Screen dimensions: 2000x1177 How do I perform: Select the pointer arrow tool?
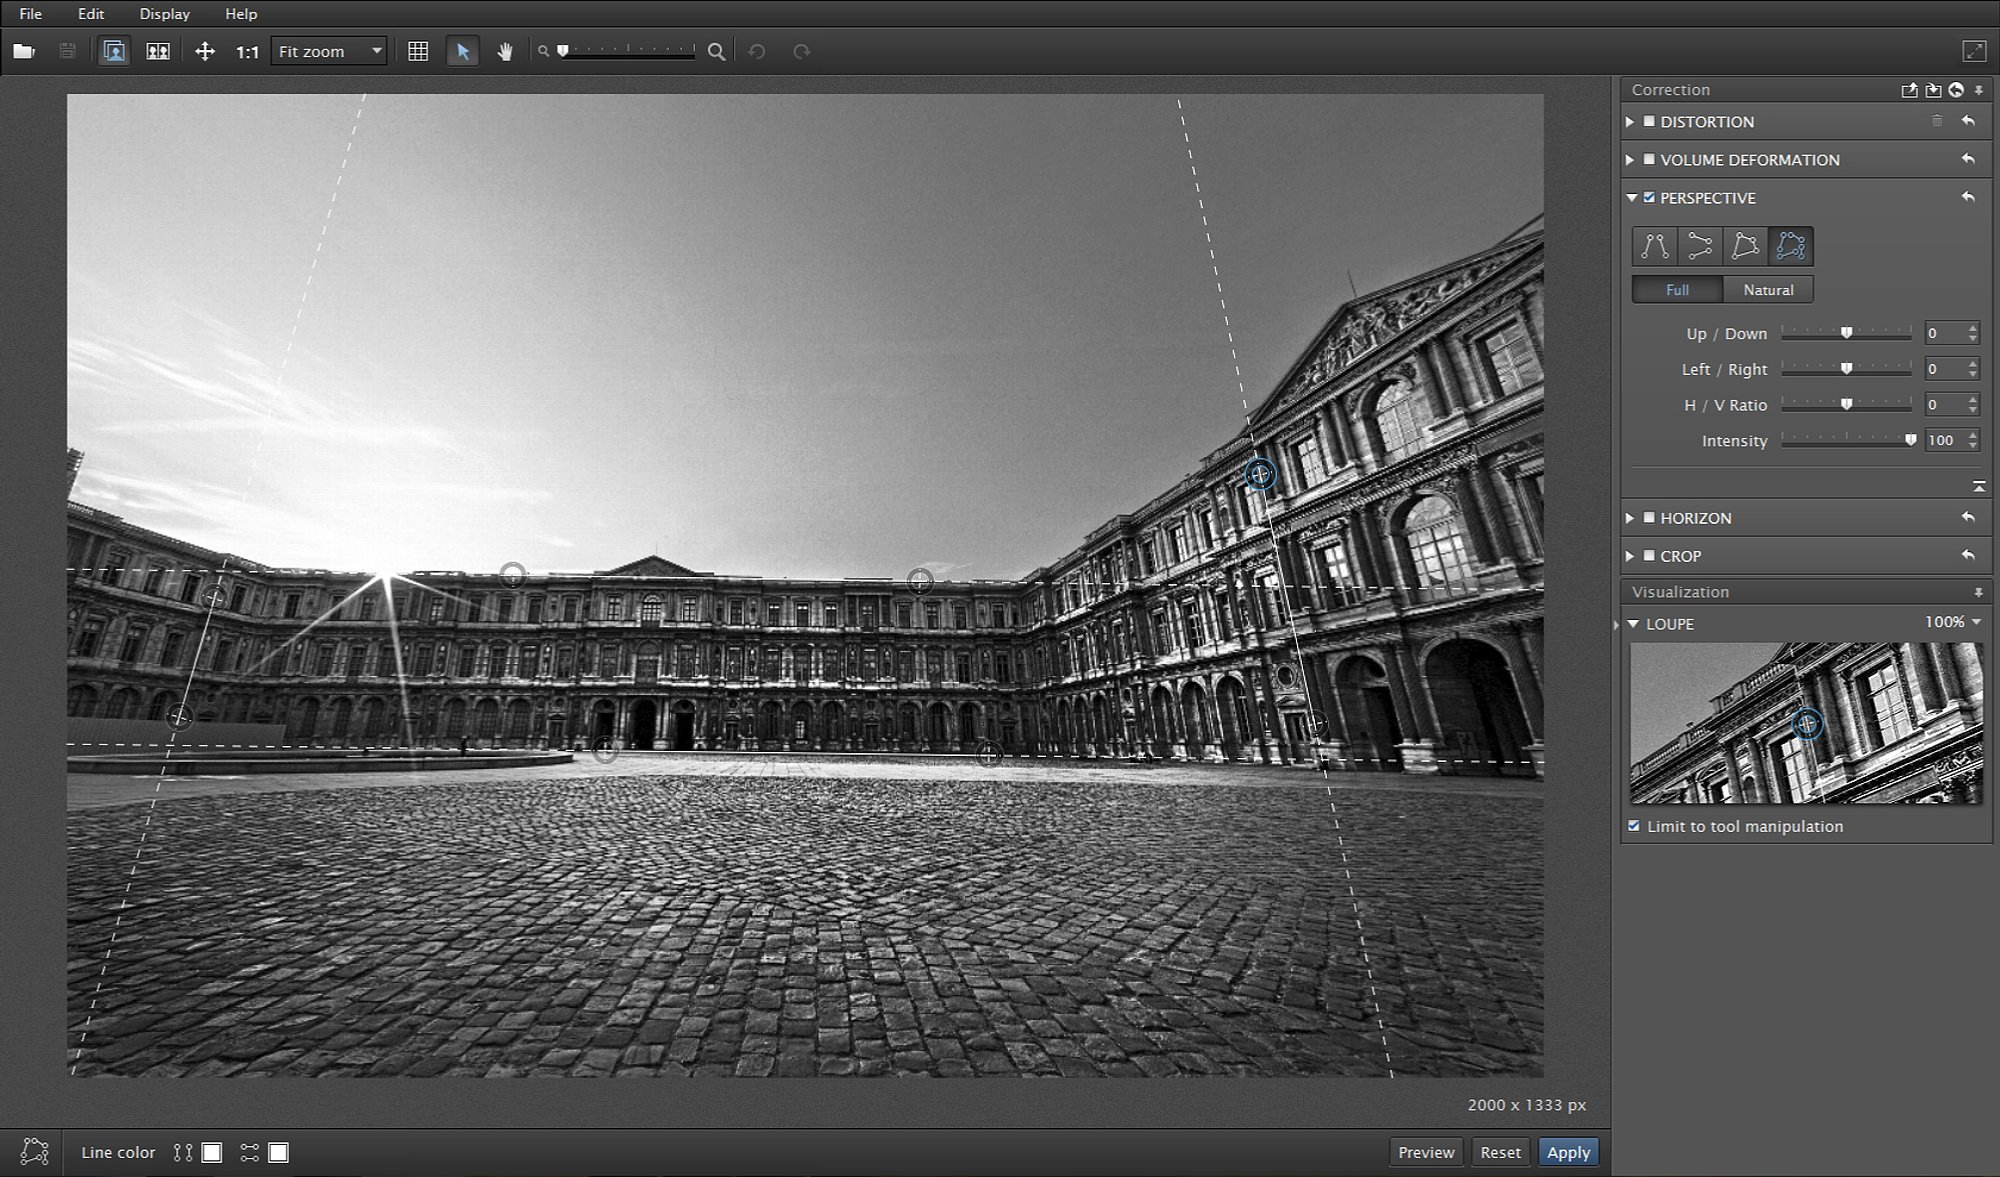tap(462, 51)
